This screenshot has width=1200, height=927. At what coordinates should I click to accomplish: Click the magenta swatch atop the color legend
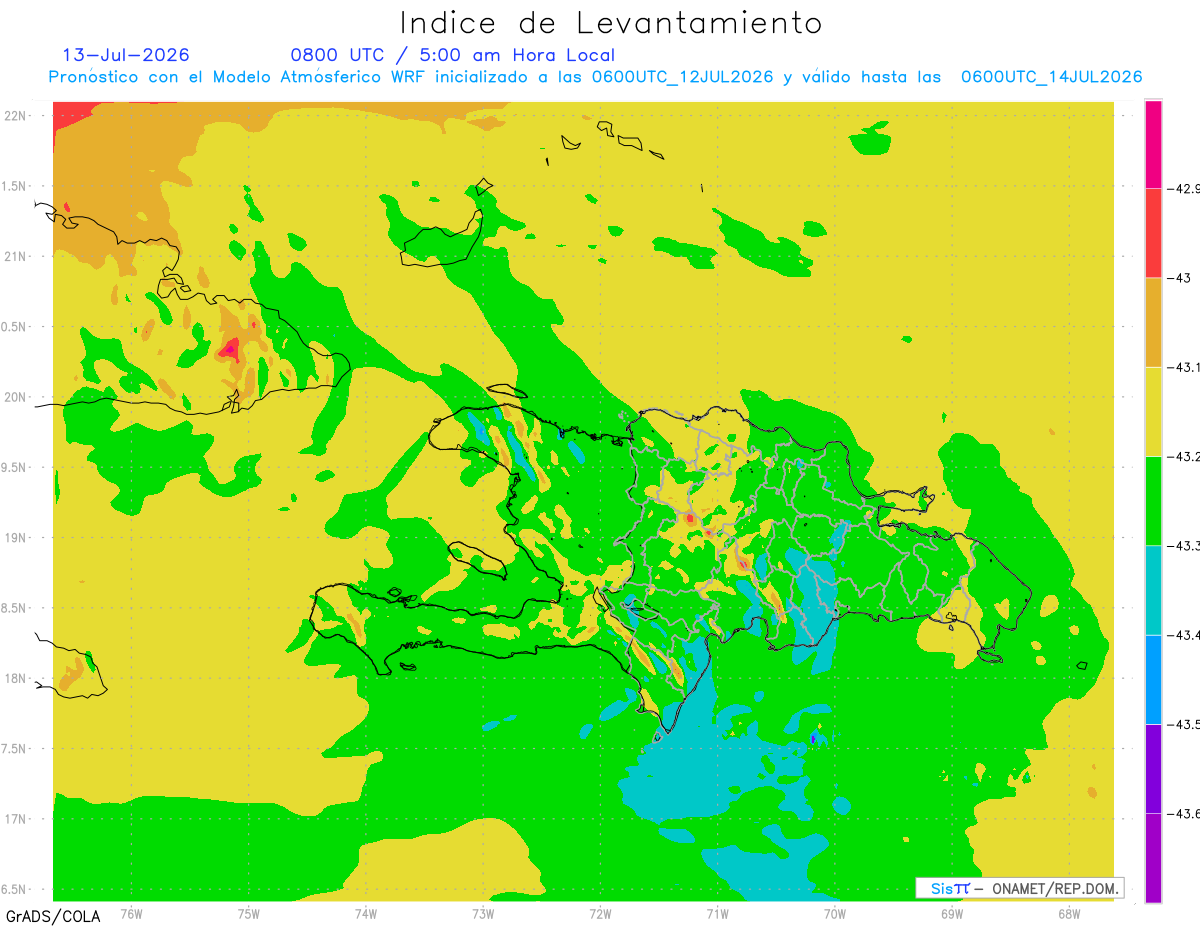(x=1153, y=143)
